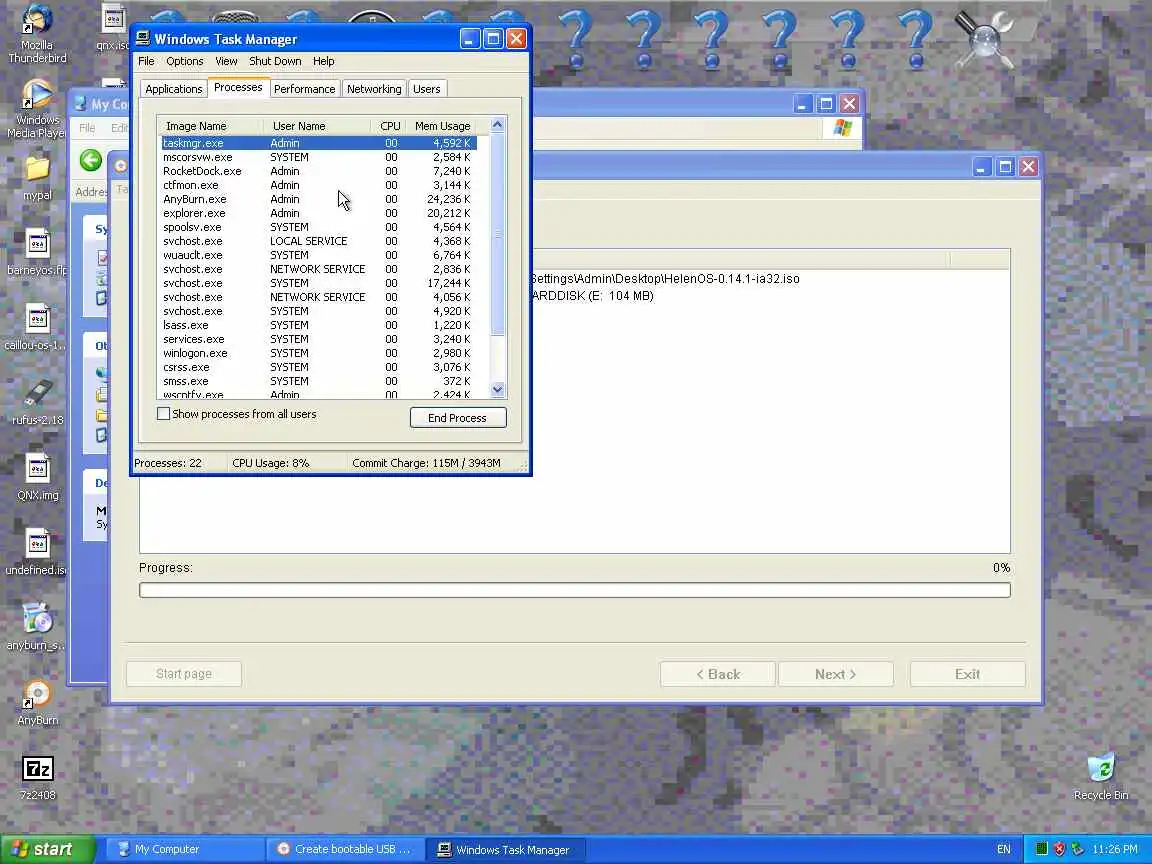Select the explorer.exe process row
This screenshot has height=864, width=1152.
(319, 213)
